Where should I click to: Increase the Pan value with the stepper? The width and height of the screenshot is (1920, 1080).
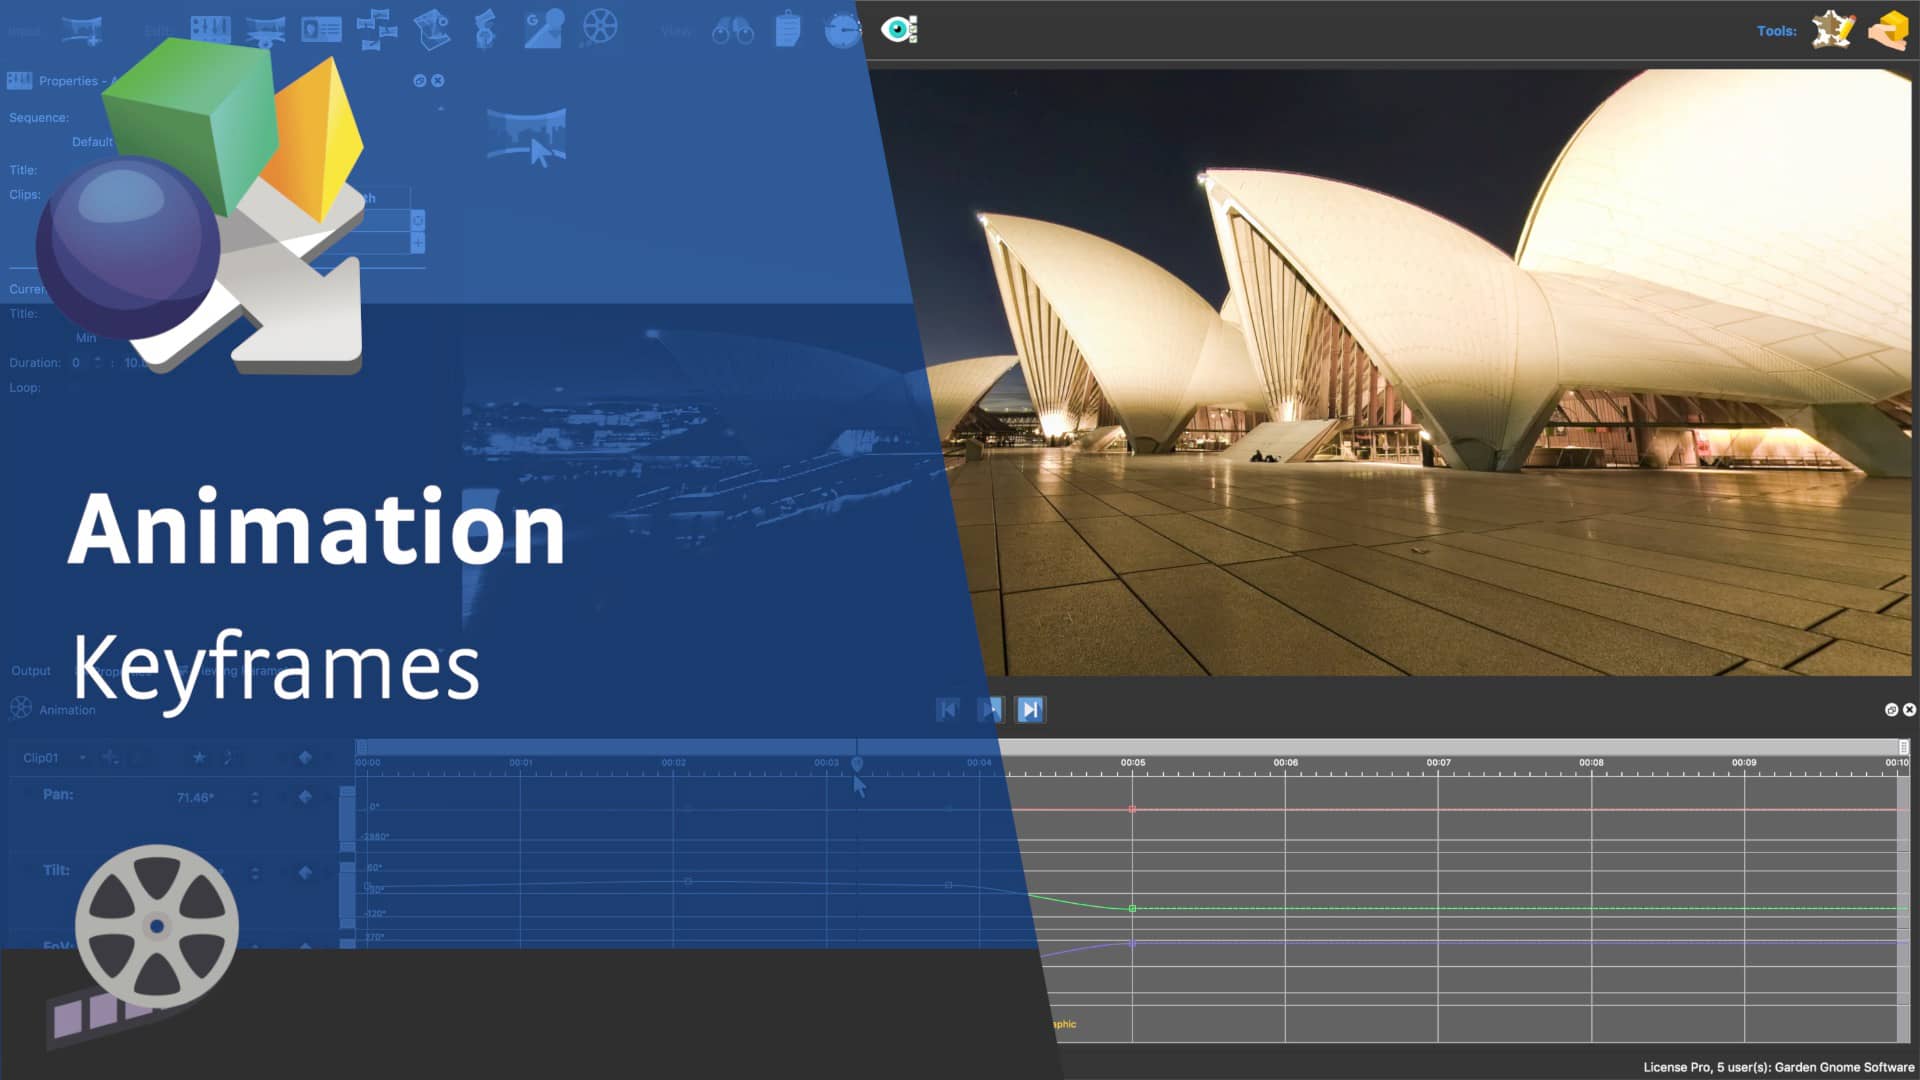point(255,794)
